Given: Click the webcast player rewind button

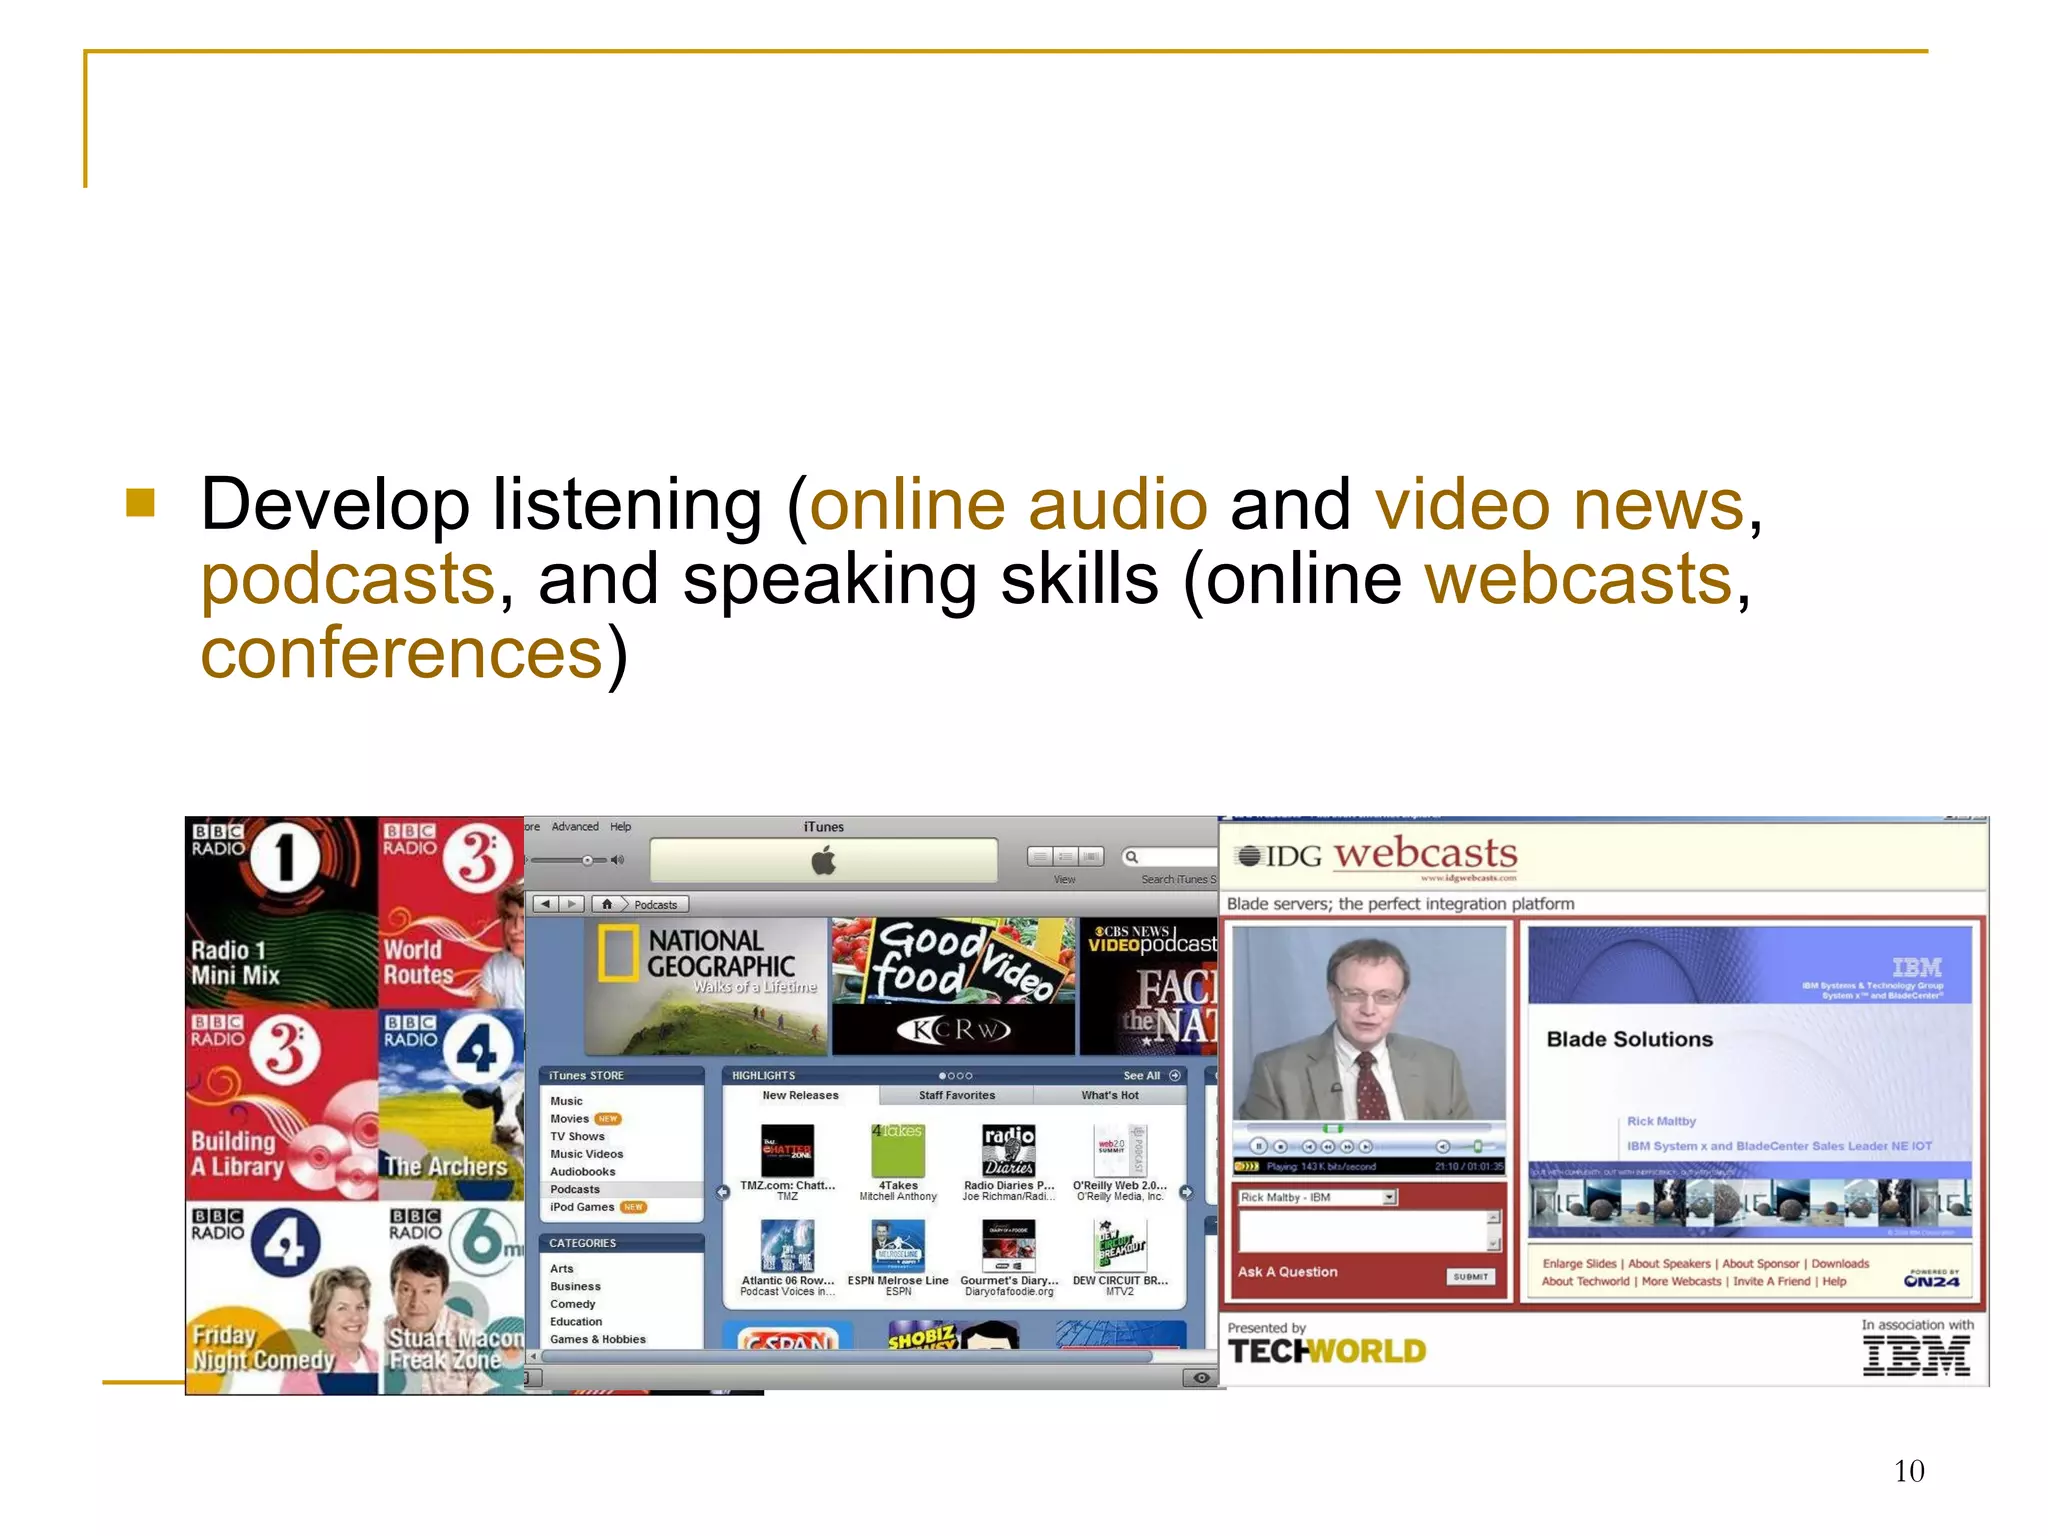Looking at the screenshot, I should pos(1328,1146).
